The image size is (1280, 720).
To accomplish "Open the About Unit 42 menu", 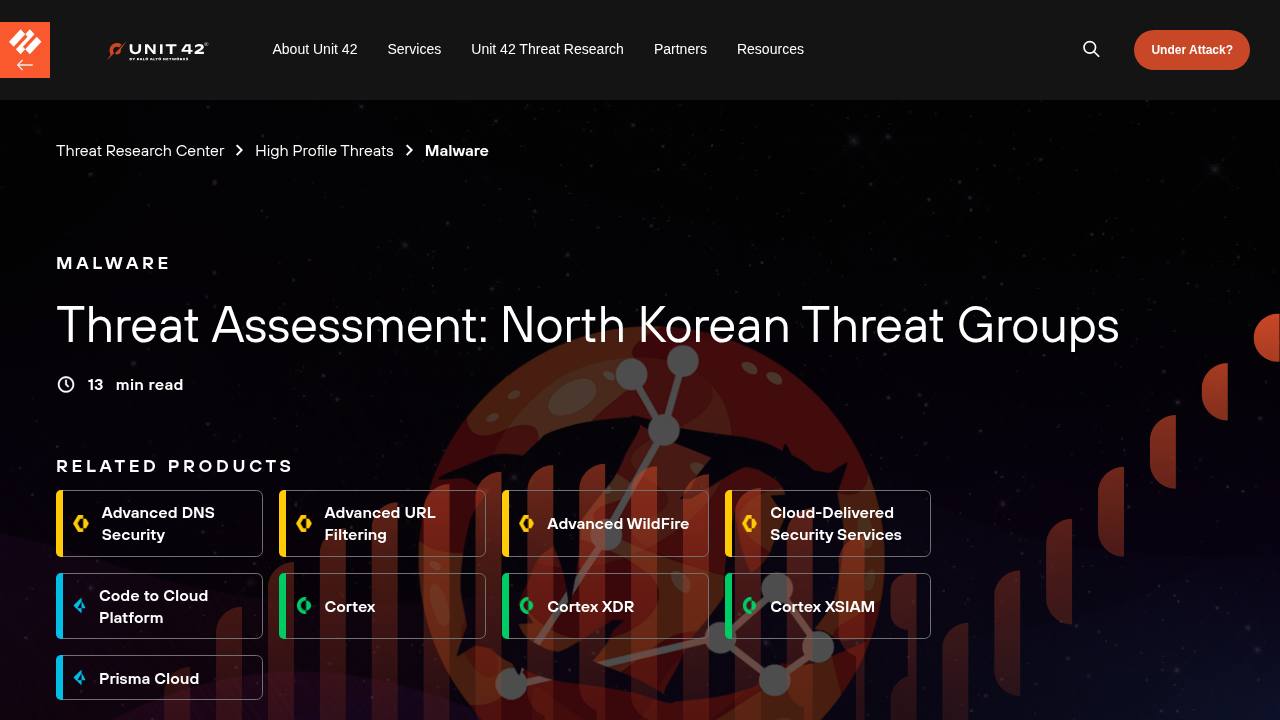I will coord(315,49).
